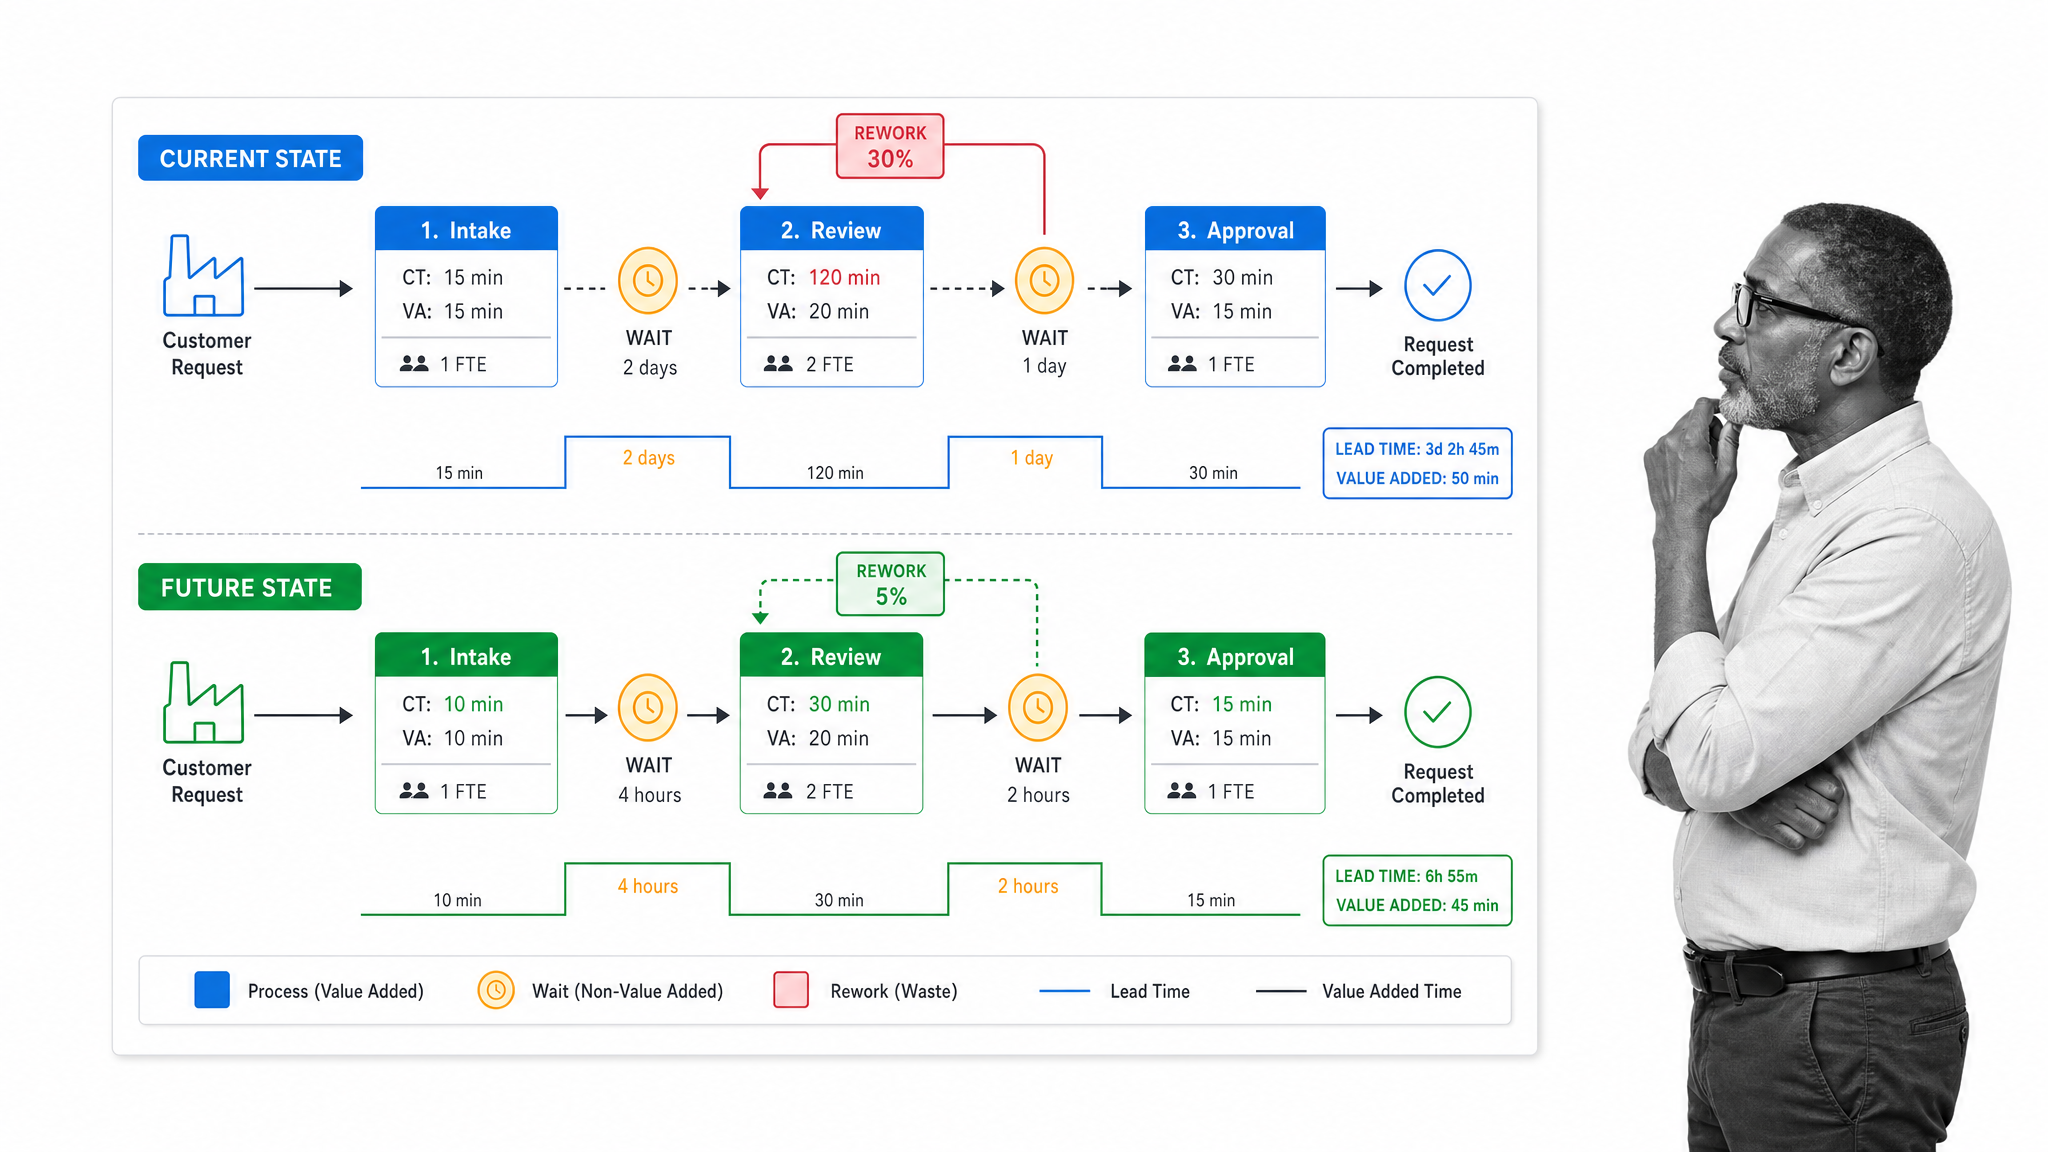2048x1152 pixels.
Task: Click the photo of the thinking man
Action: click(1820, 677)
